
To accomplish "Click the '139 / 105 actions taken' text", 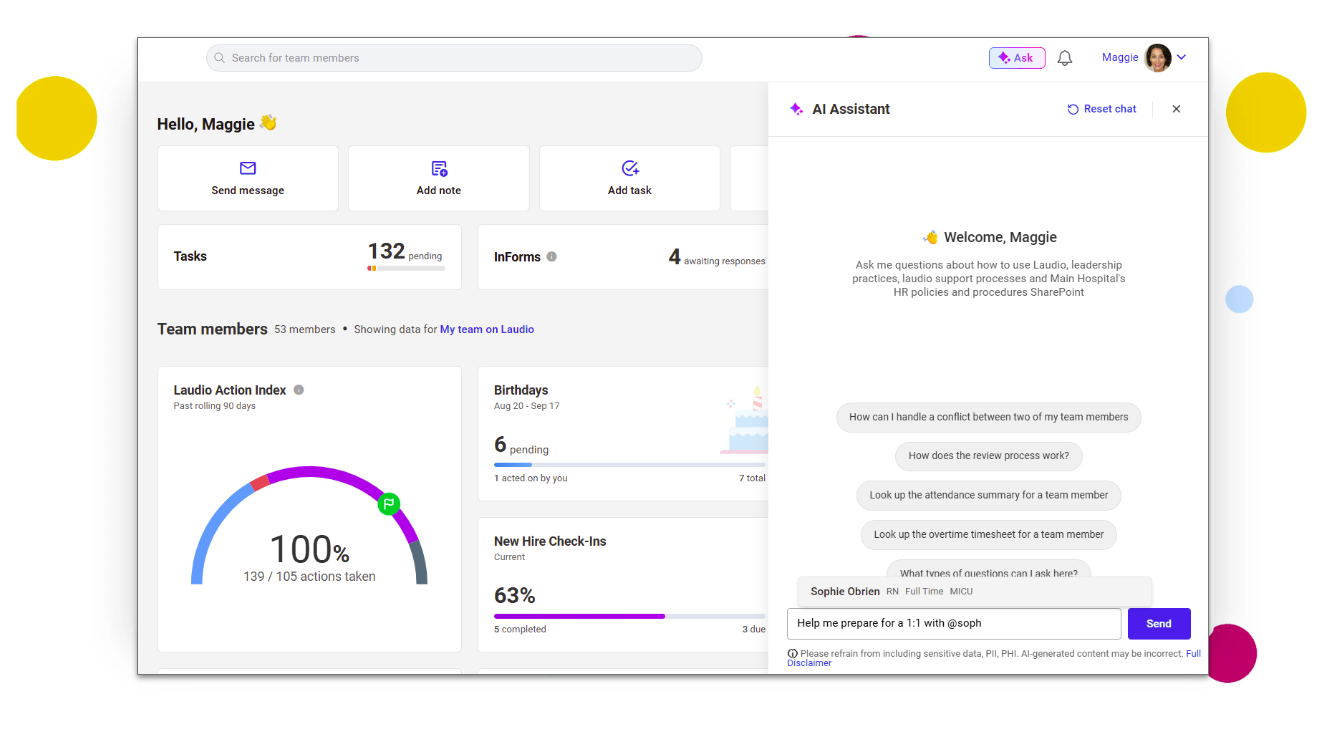I will point(310,576).
